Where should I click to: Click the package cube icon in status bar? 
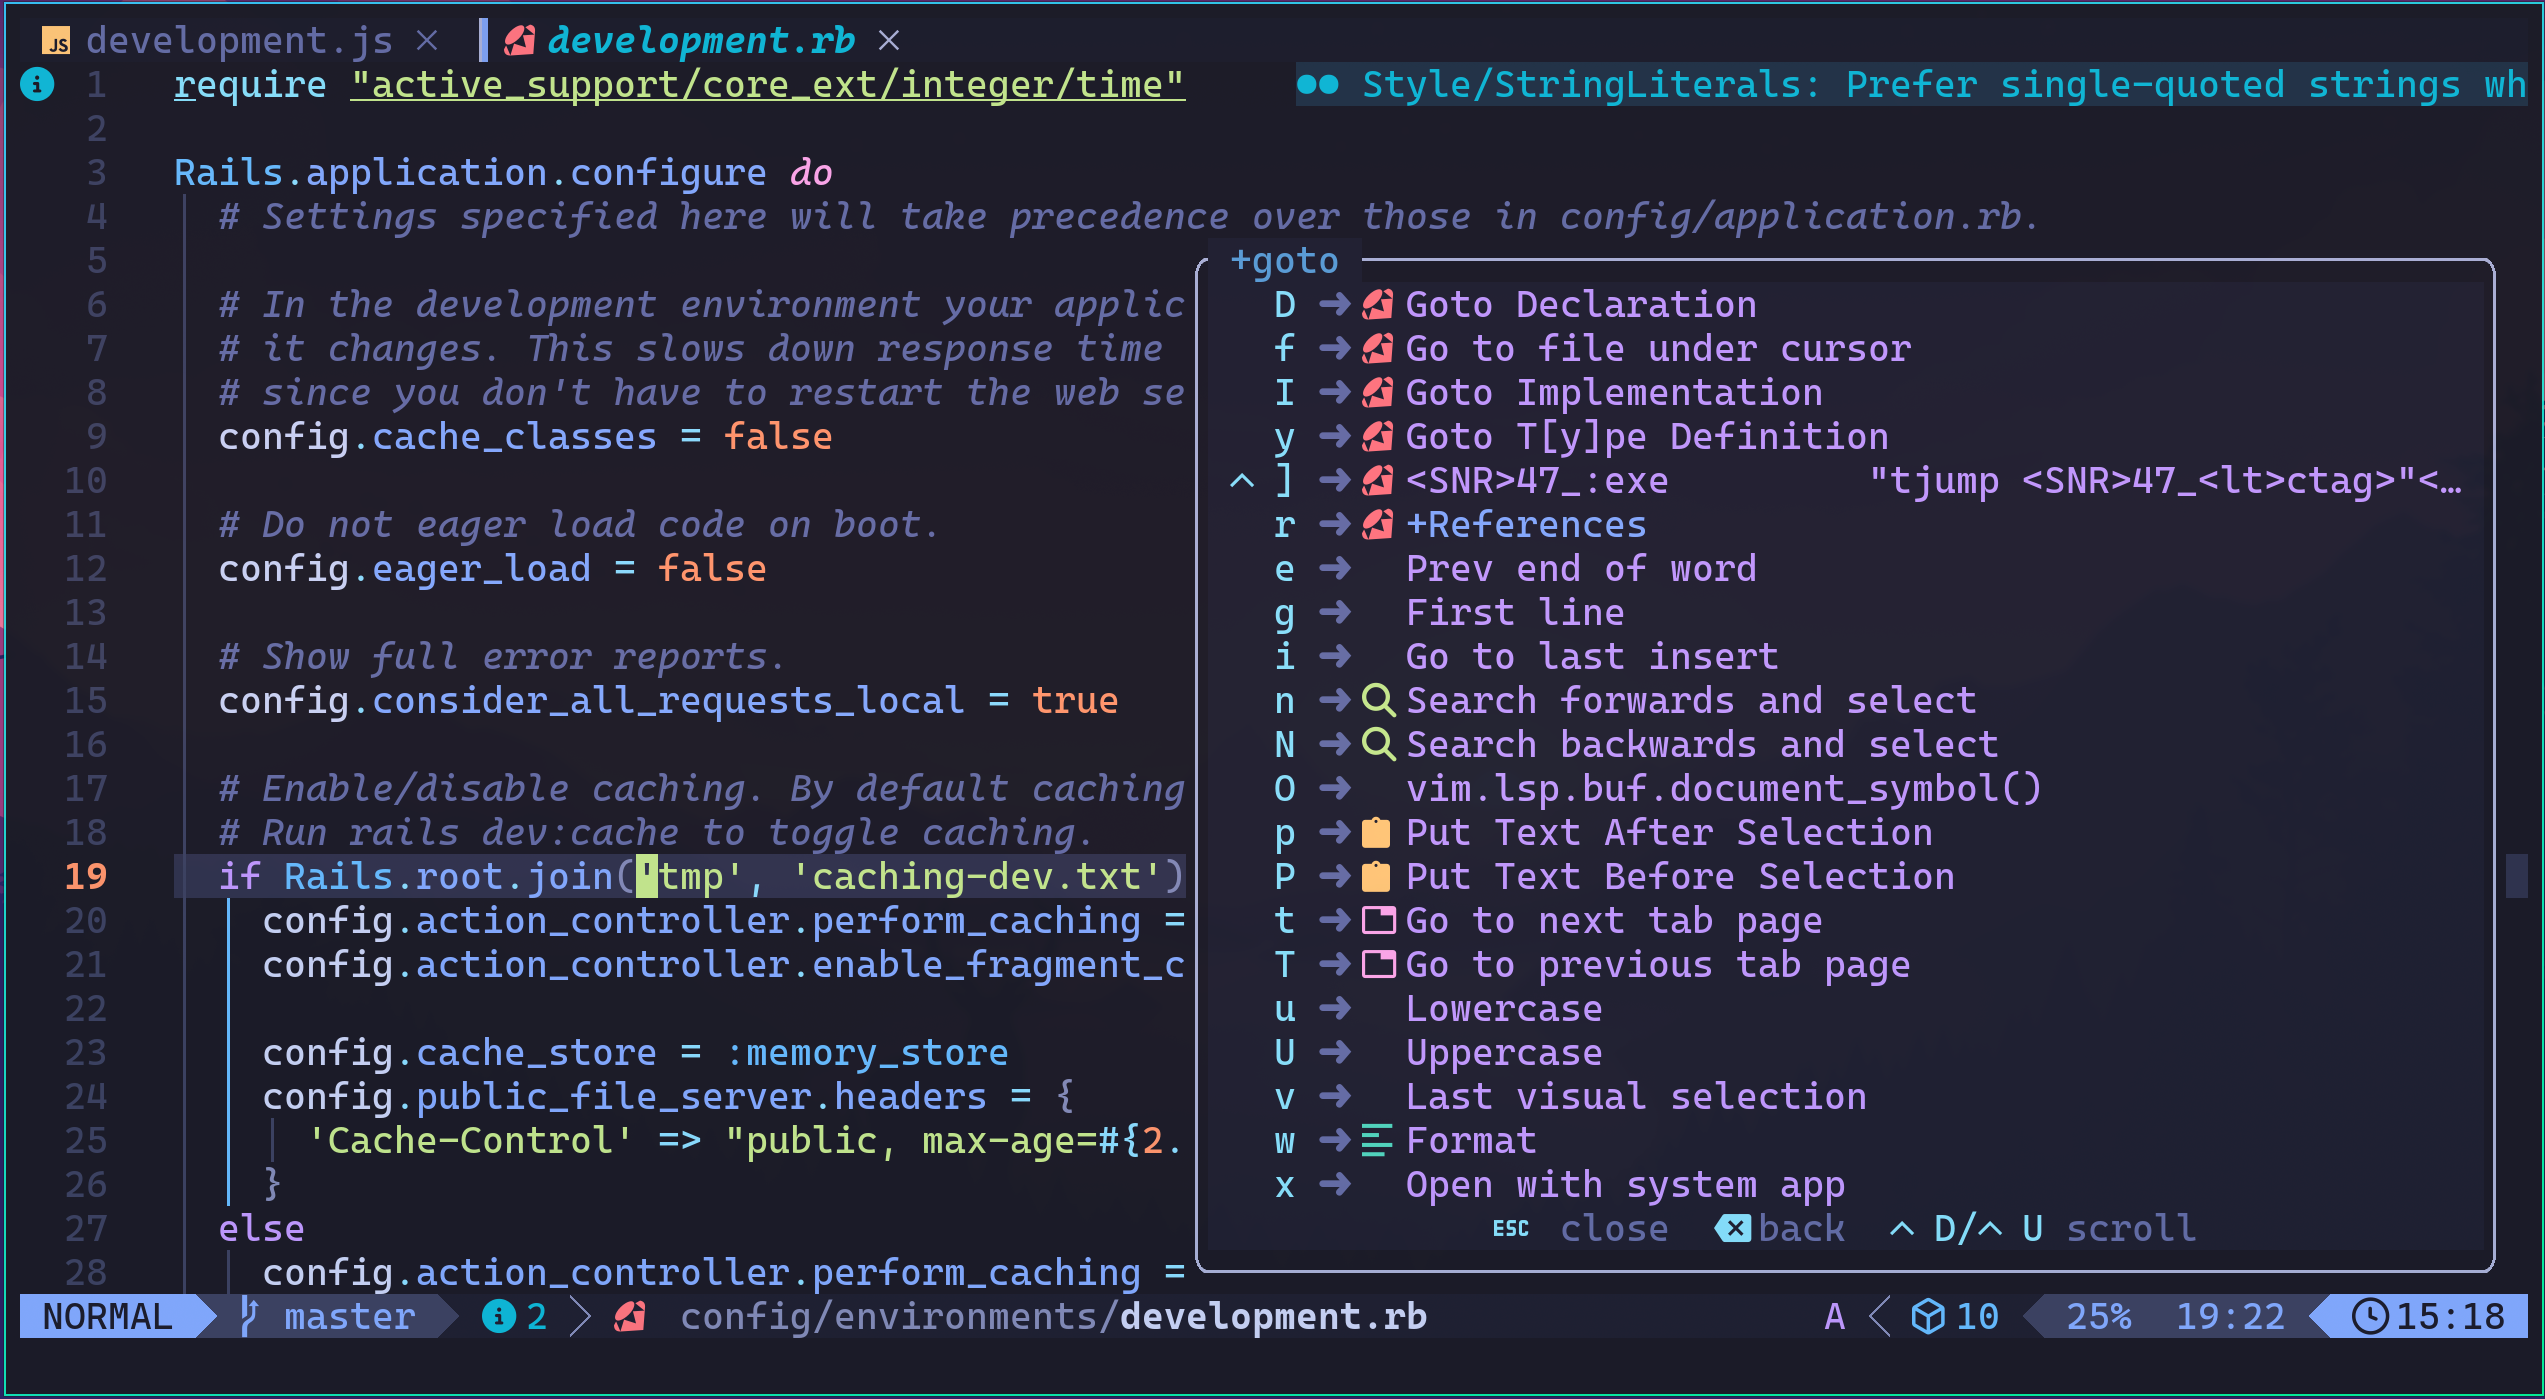tap(1927, 1316)
